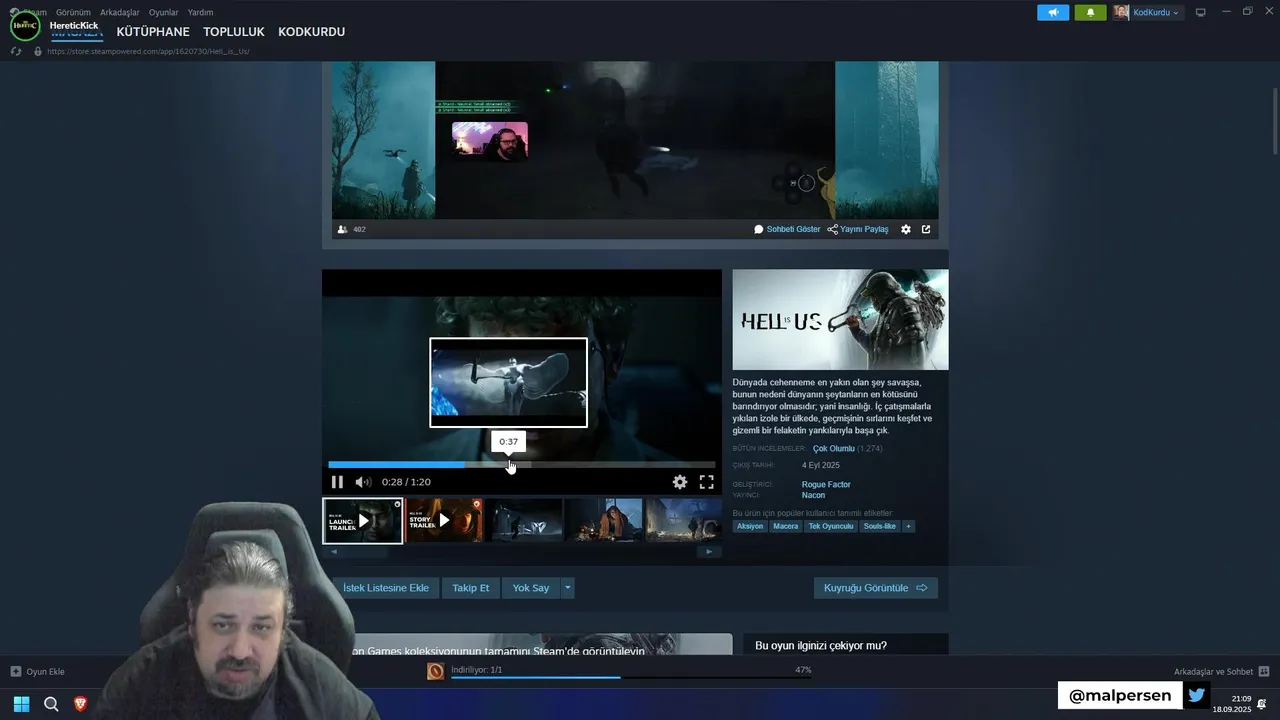This screenshot has width=1280, height=720.
Task: Click 'Bu oyun ilginizi çekiyor mu?' heading
Action: [x=821, y=646]
